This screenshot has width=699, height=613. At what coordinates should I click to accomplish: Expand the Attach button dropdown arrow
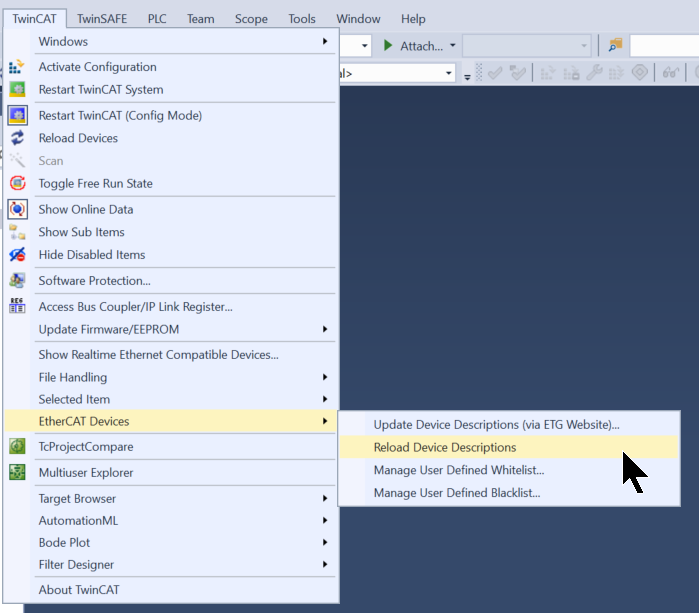click(452, 45)
